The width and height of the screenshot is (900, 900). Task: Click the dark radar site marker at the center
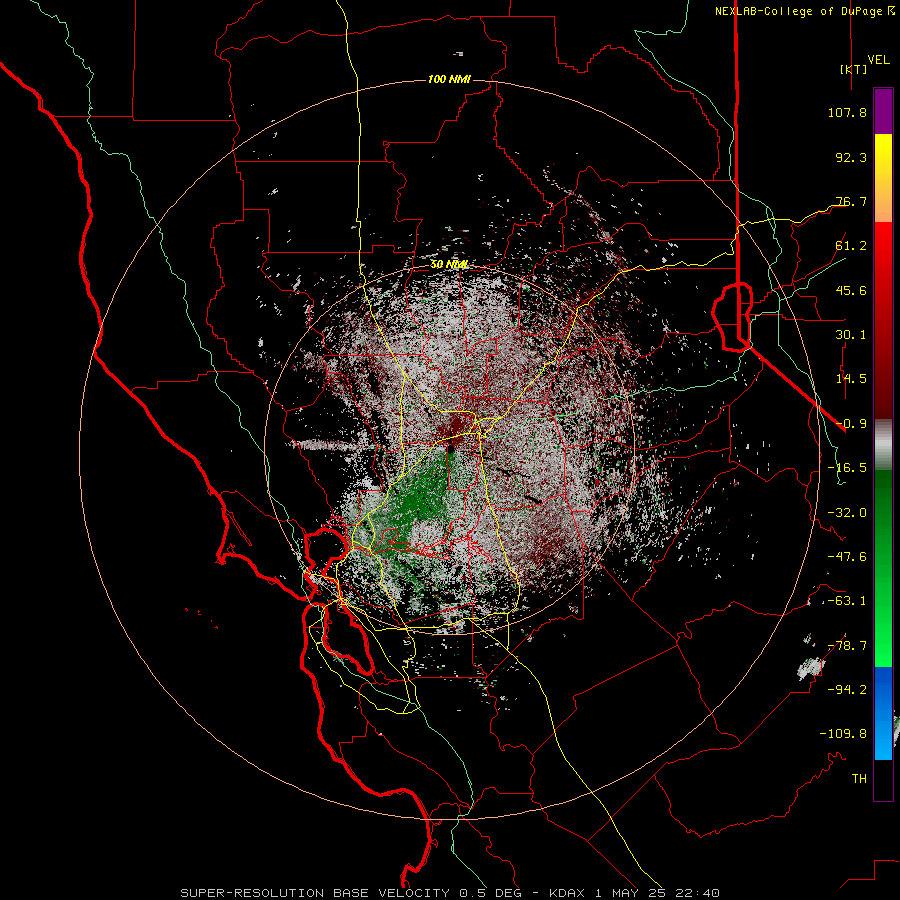451,448
